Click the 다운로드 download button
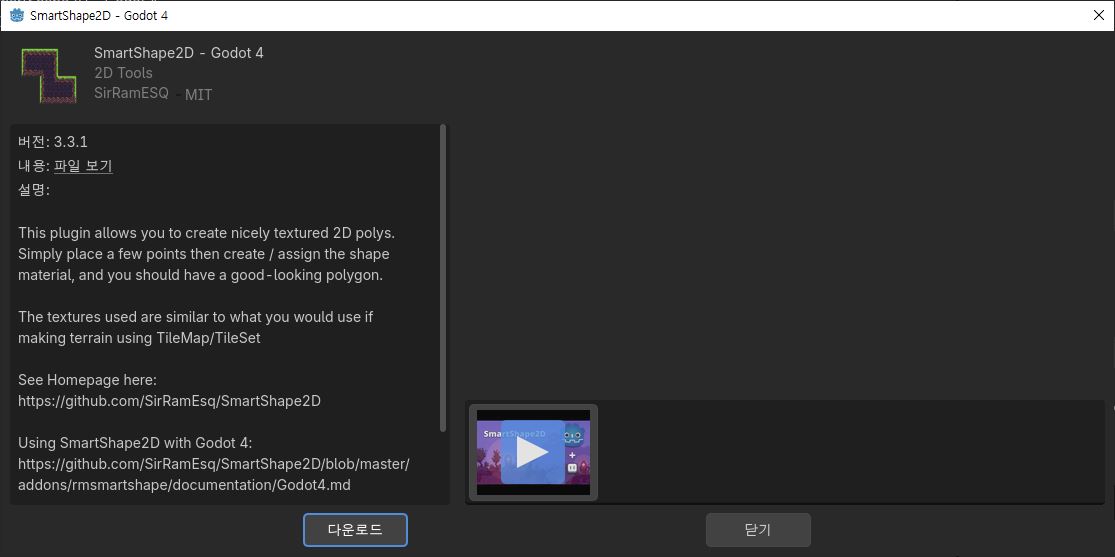Image resolution: width=1115 pixels, height=557 pixels. tap(355, 530)
